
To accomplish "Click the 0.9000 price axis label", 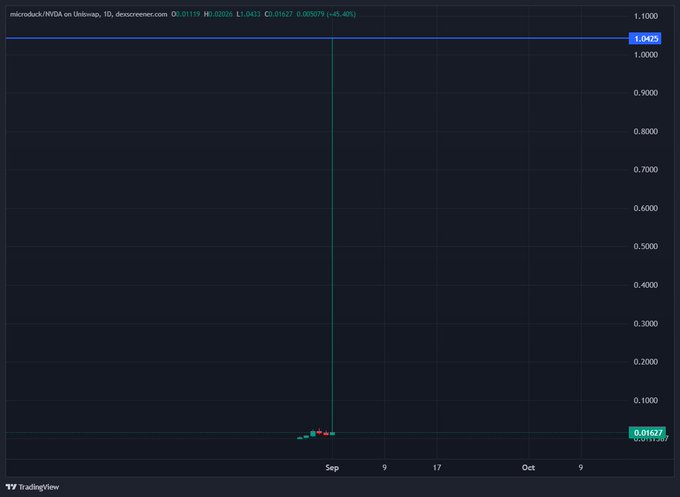I will coord(646,93).
